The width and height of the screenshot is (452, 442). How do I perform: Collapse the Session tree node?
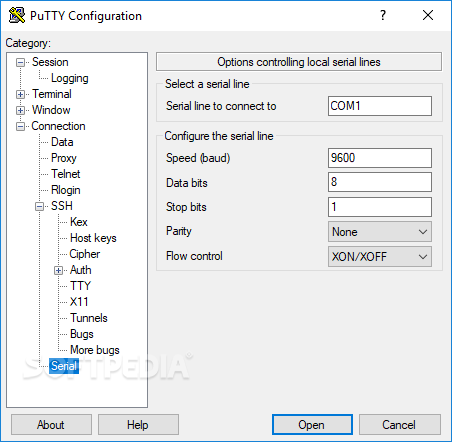pos(20,62)
